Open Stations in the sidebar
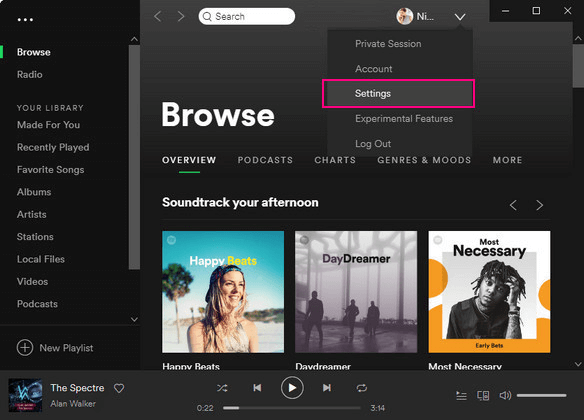The image size is (584, 420). point(35,237)
